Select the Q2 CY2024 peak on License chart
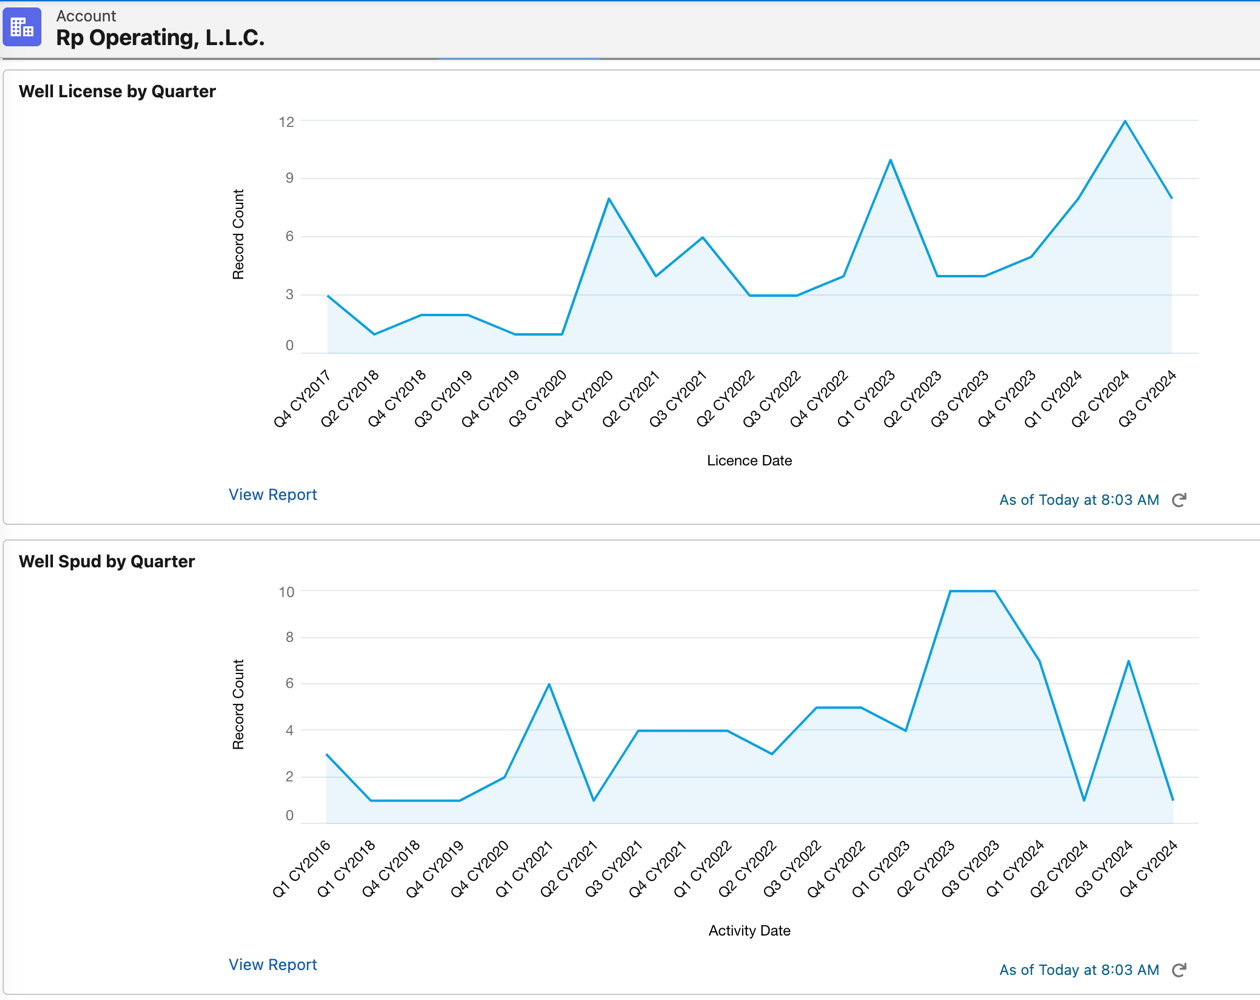The height and width of the screenshot is (1000, 1260). (1125, 122)
